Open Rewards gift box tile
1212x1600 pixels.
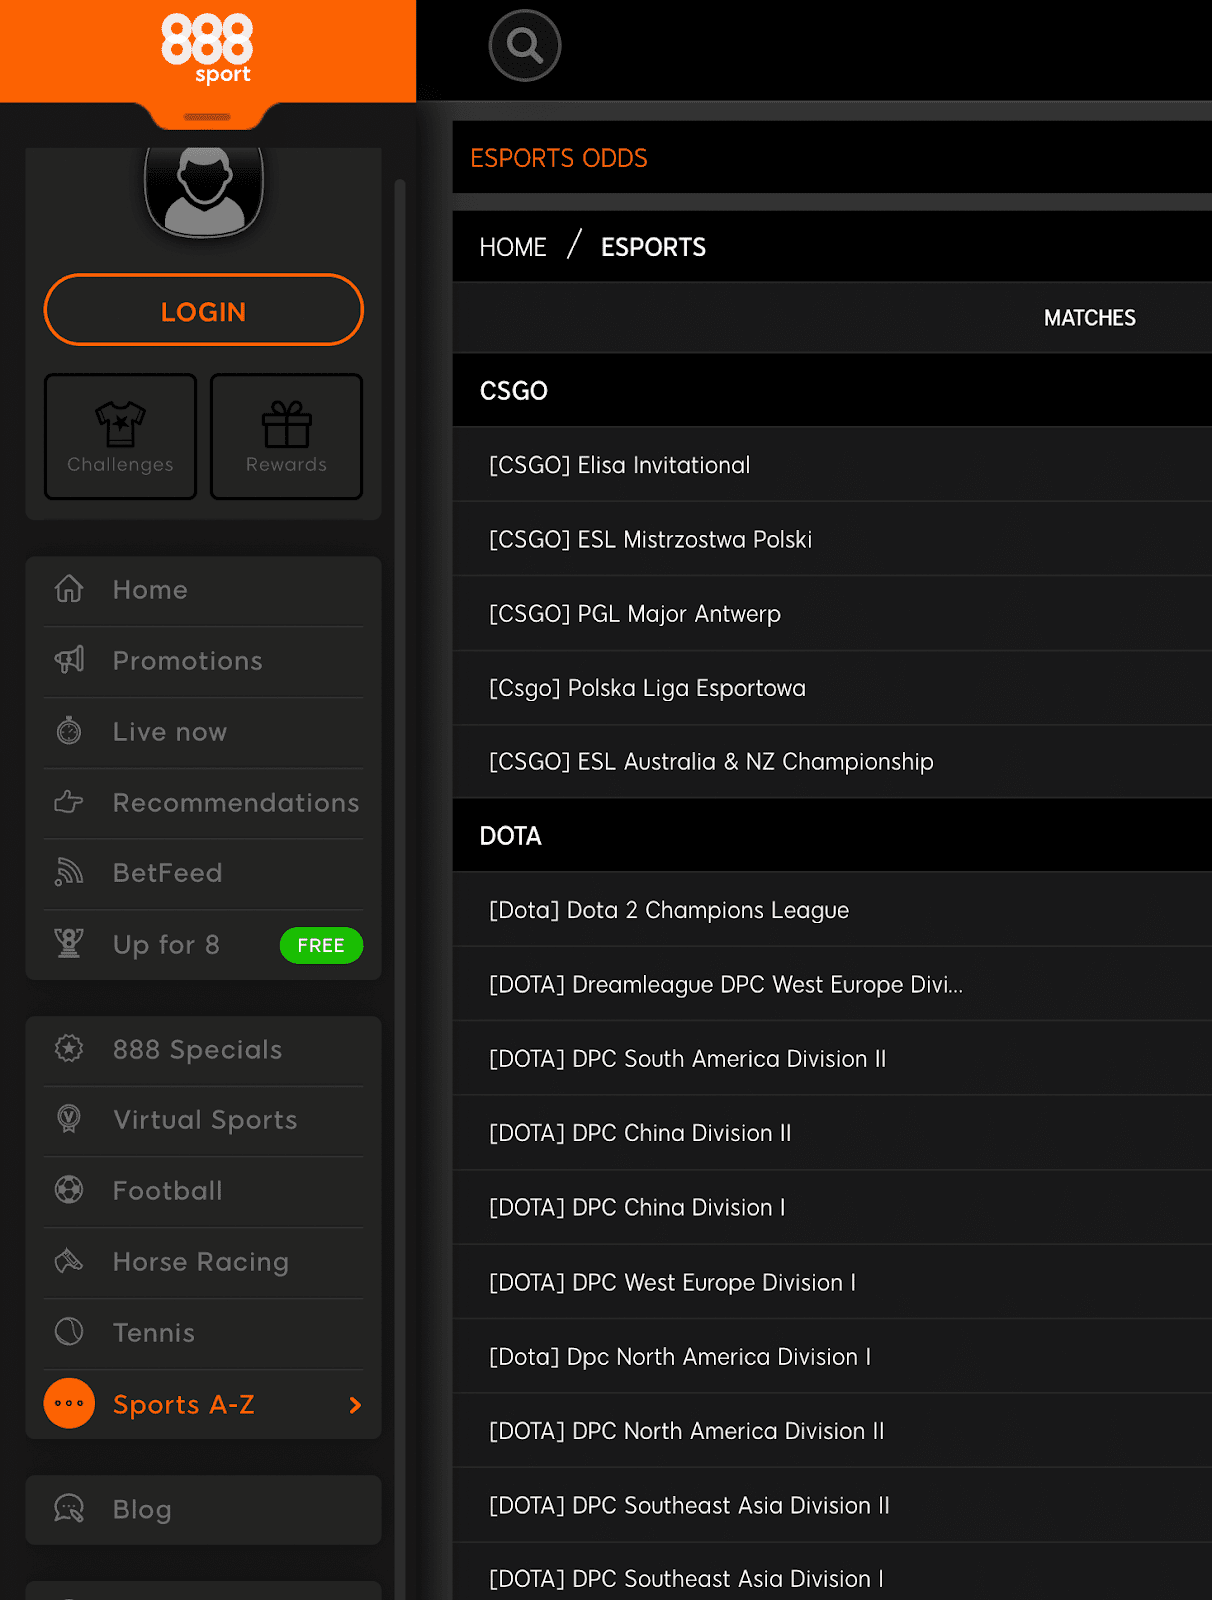click(286, 436)
